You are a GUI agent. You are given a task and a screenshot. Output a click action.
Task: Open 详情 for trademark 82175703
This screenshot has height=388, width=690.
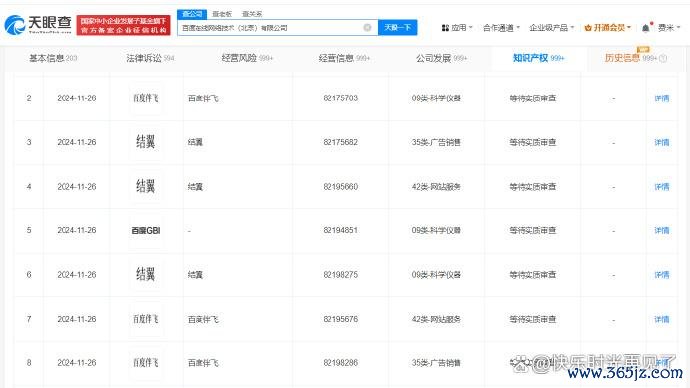pos(661,98)
